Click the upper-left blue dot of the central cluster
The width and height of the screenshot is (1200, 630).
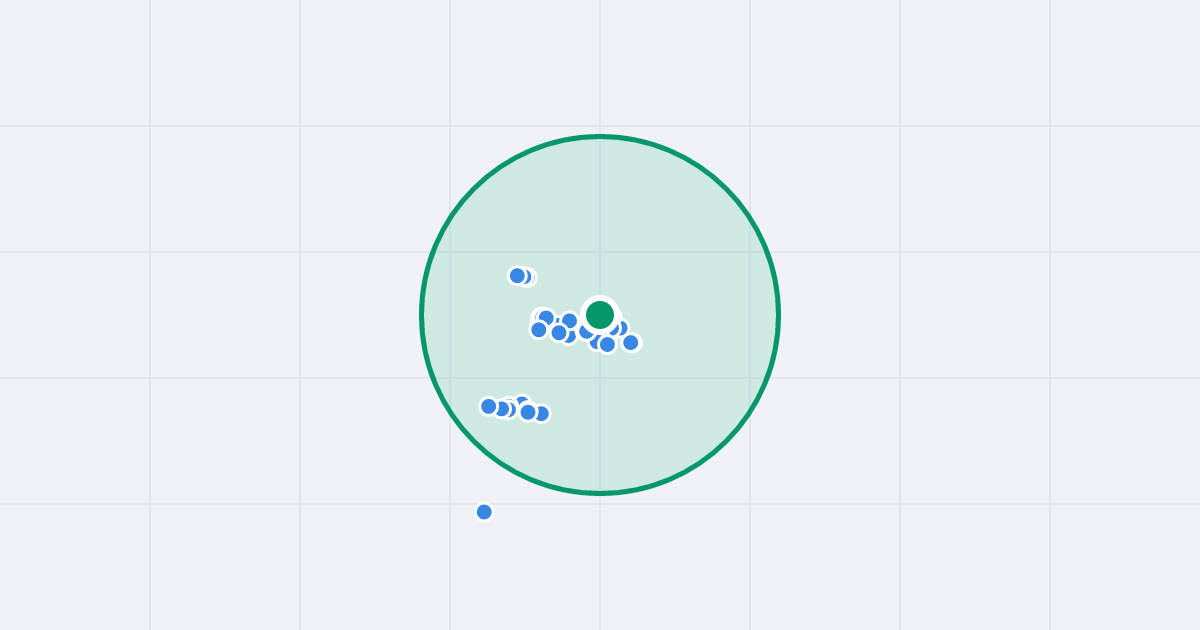(546, 317)
